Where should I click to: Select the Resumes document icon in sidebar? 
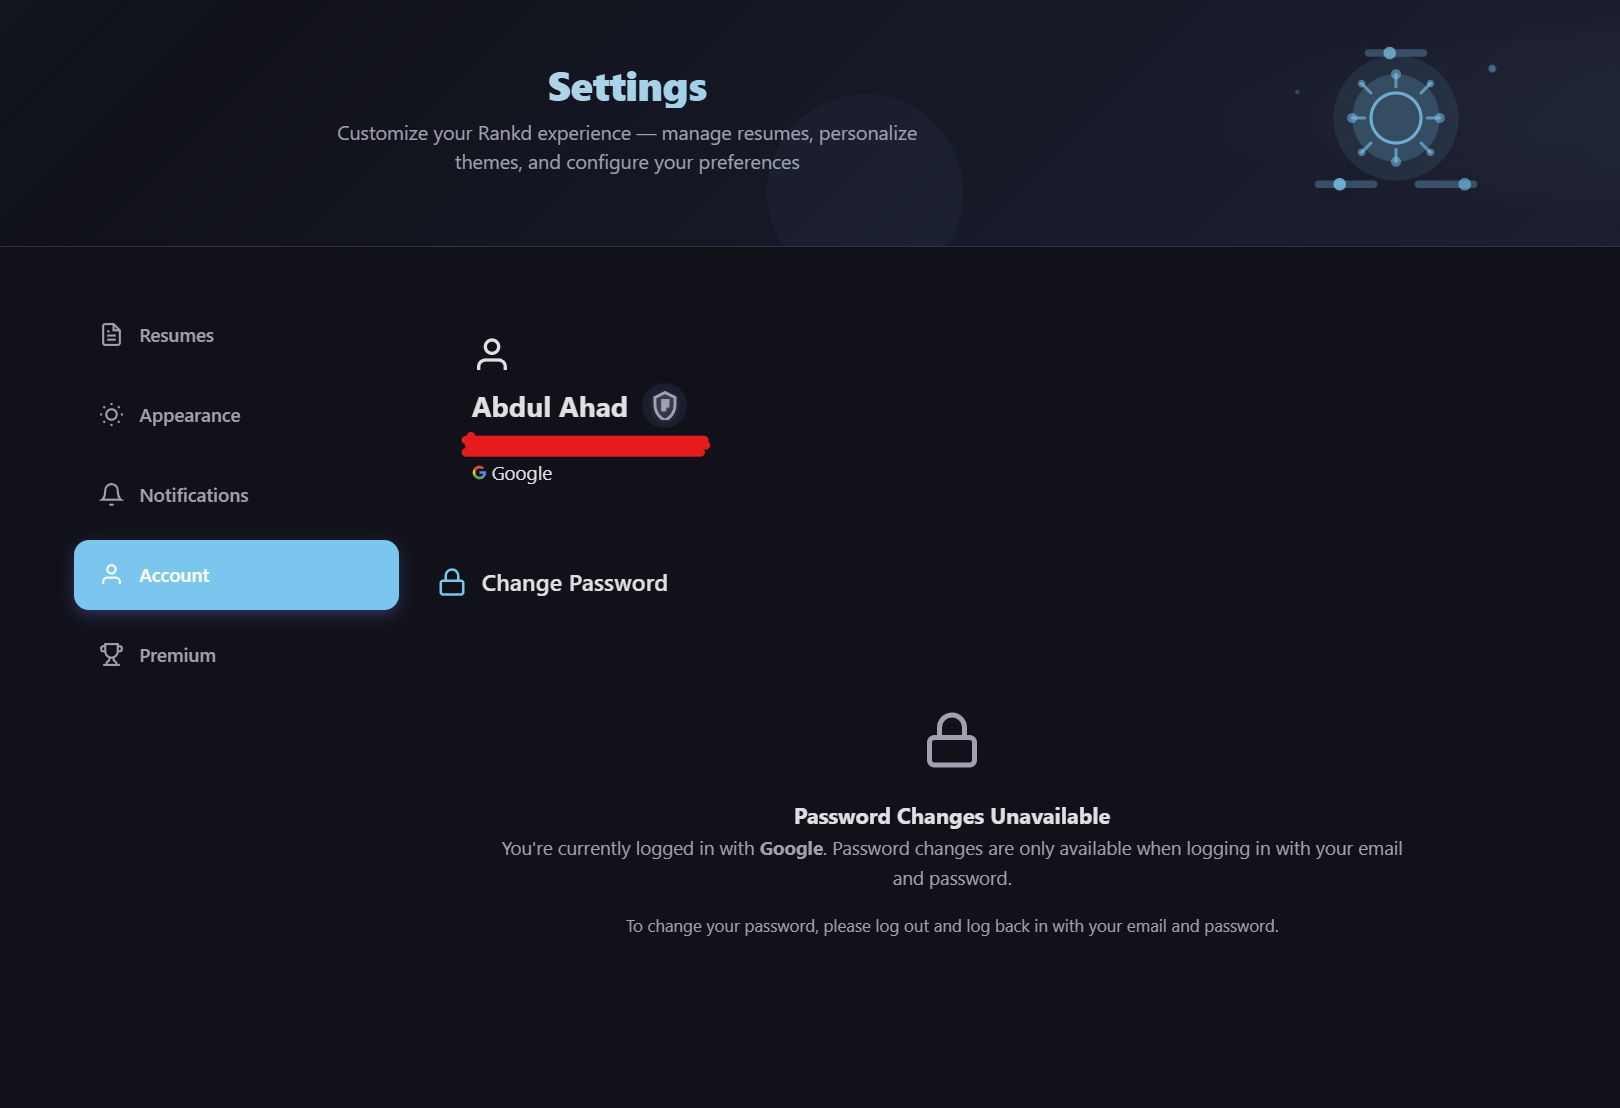tap(110, 335)
